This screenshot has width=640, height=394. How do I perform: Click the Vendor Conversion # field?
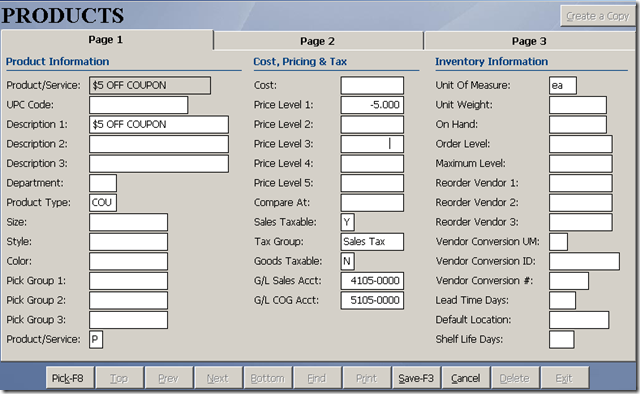[x=569, y=281]
